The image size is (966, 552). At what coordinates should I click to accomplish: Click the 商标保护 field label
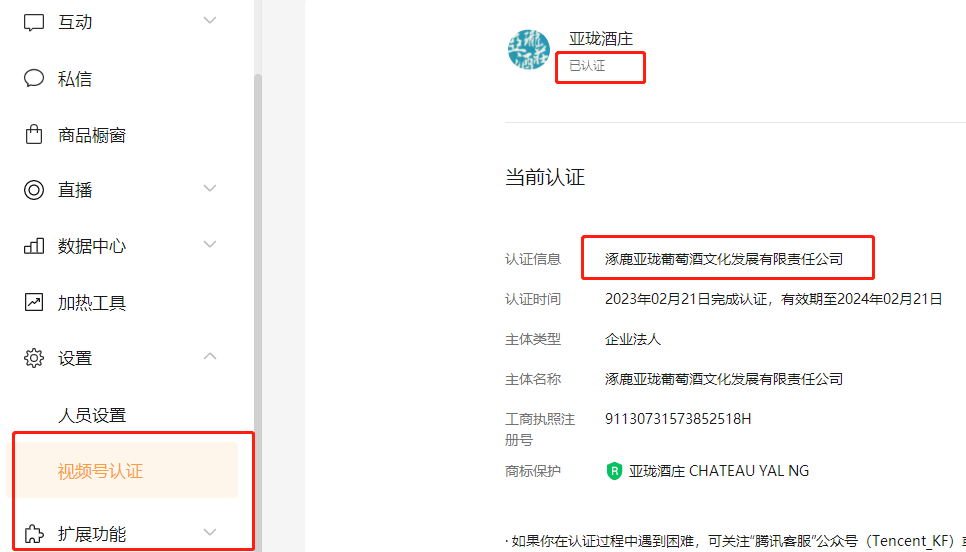[533, 471]
